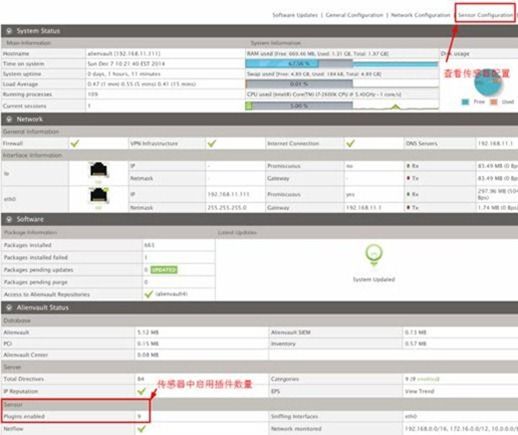
Task: Click the Interface Information subheading
Action: pos(32,155)
